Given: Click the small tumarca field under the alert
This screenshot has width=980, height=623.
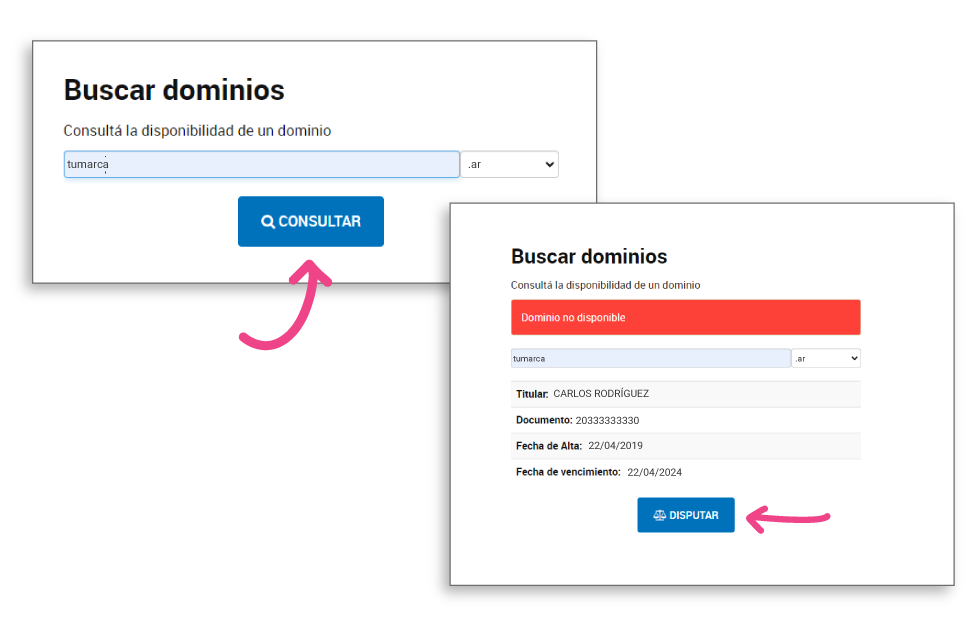Looking at the screenshot, I should coord(650,358).
